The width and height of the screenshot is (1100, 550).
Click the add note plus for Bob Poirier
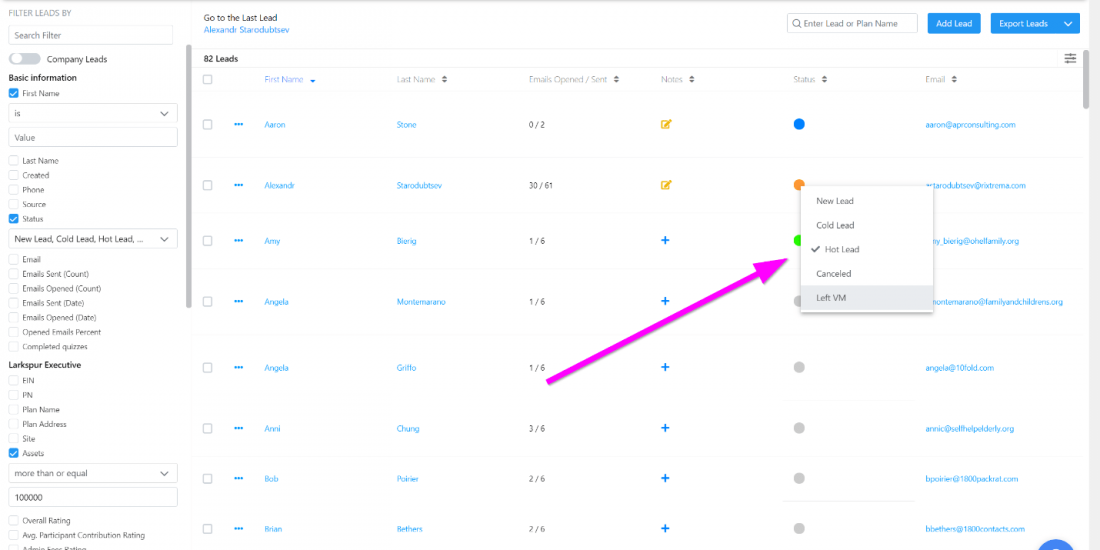tap(666, 478)
